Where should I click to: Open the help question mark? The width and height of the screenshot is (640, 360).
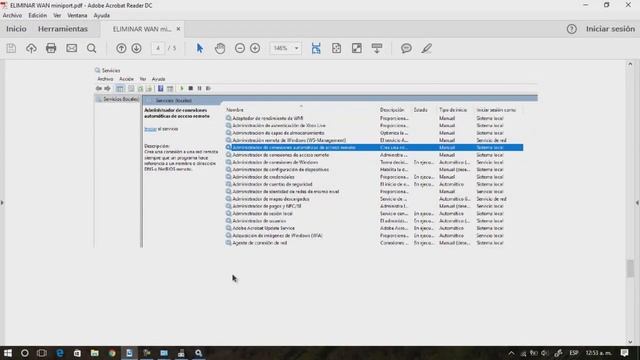pyautogui.click(x=571, y=29)
